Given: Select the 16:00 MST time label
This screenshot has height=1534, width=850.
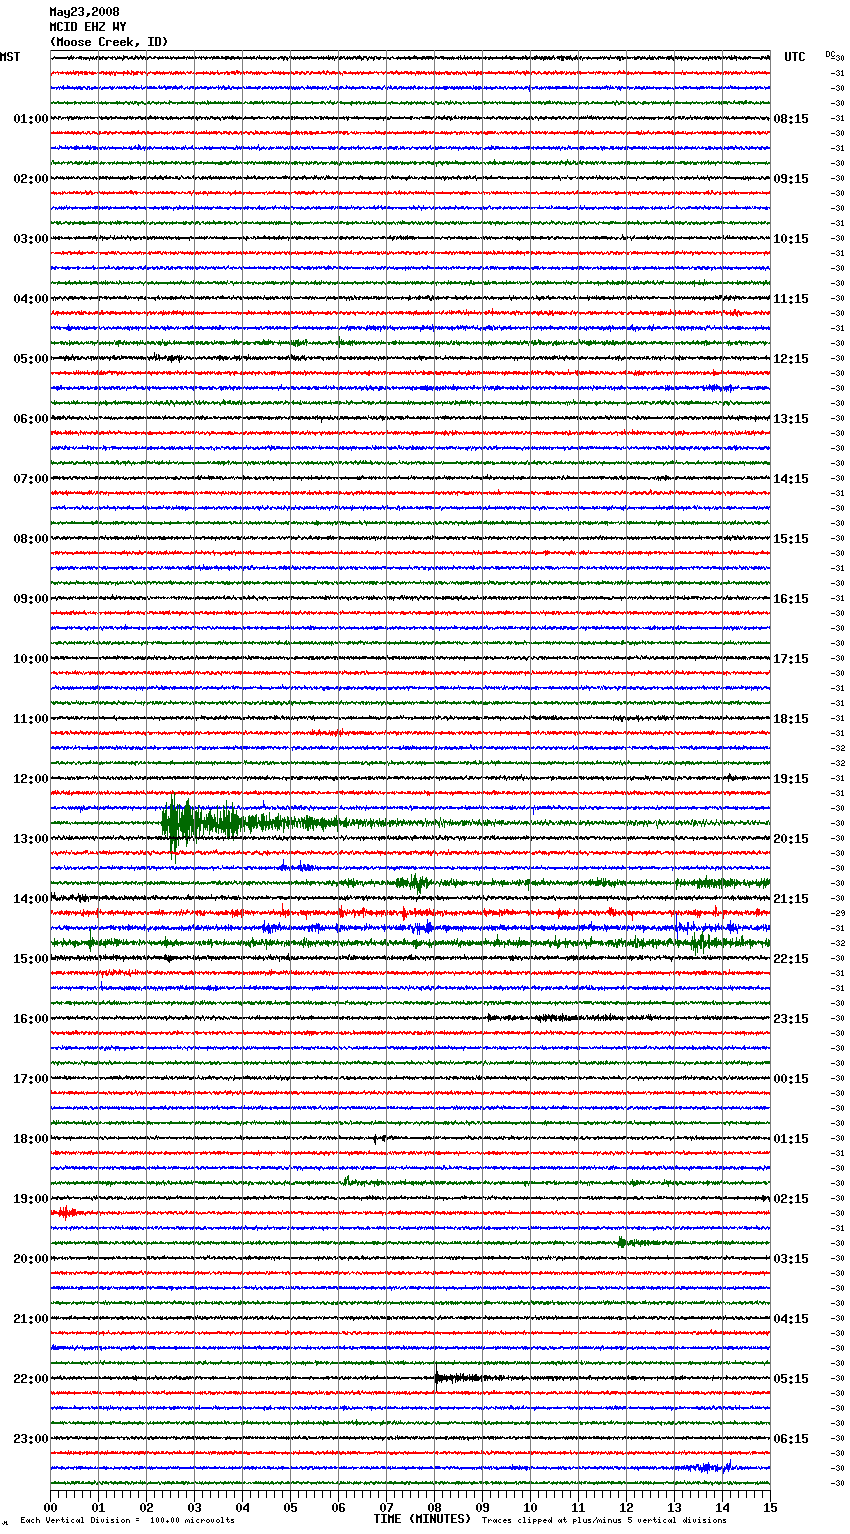Looking at the screenshot, I should click(31, 1019).
